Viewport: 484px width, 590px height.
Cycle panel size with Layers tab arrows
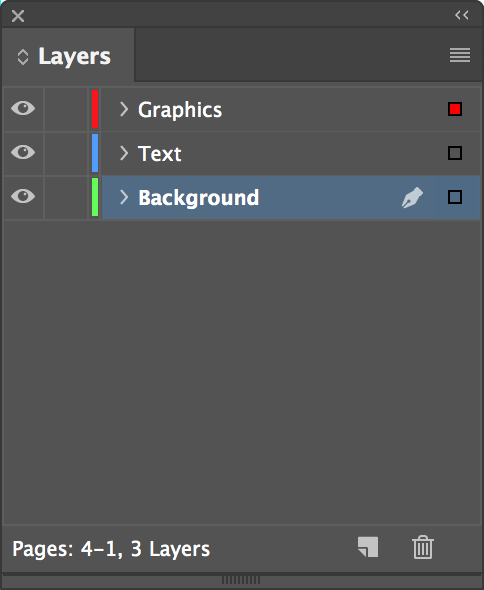[23, 57]
